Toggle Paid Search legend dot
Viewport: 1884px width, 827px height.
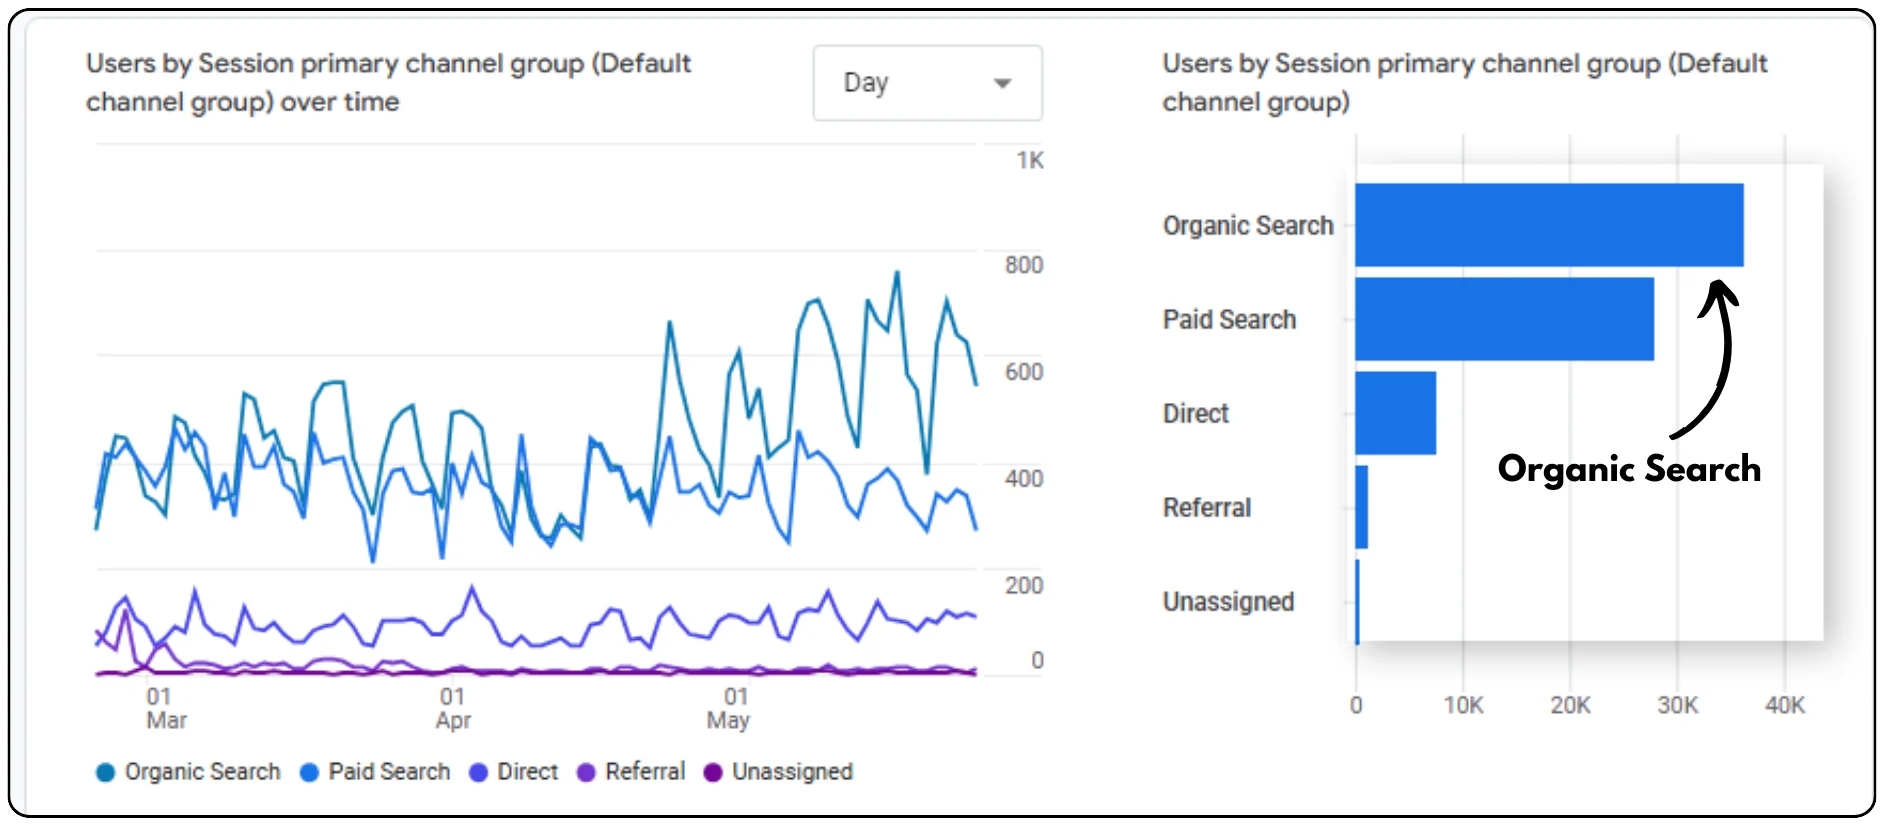[x=309, y=772]
